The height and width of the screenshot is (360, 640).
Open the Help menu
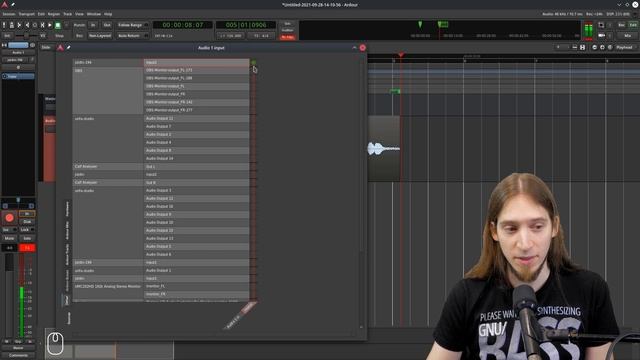tap(108, 14)
